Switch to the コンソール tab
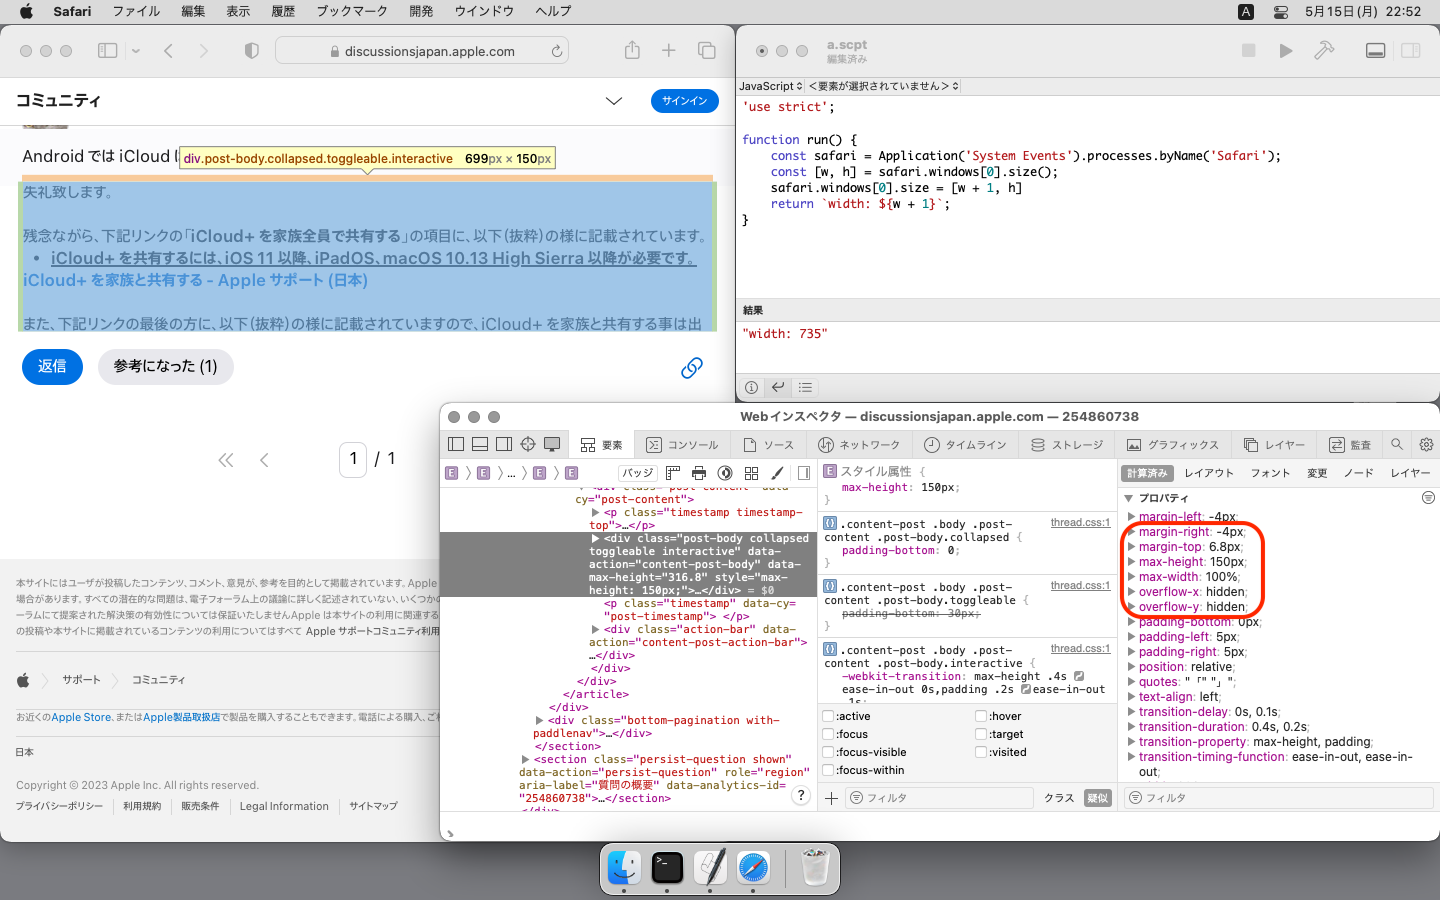Viewport: 1440px width, 900px height. [682, 445]
